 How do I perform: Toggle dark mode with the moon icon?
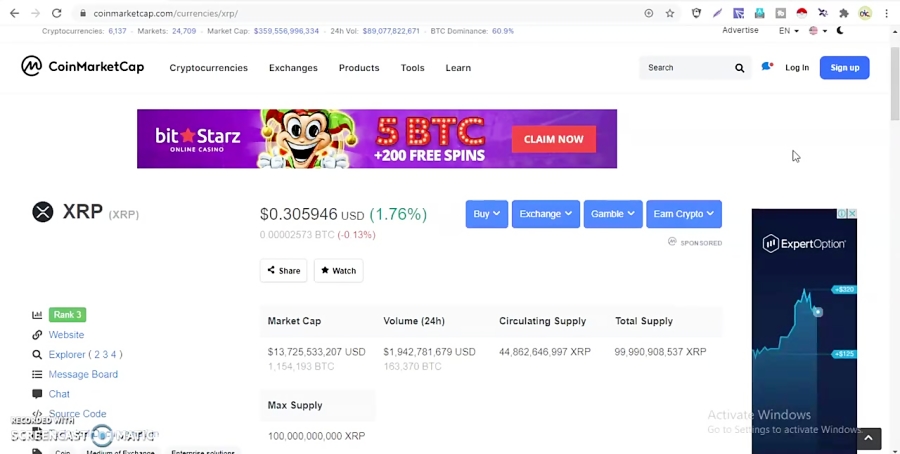[840, 30]
